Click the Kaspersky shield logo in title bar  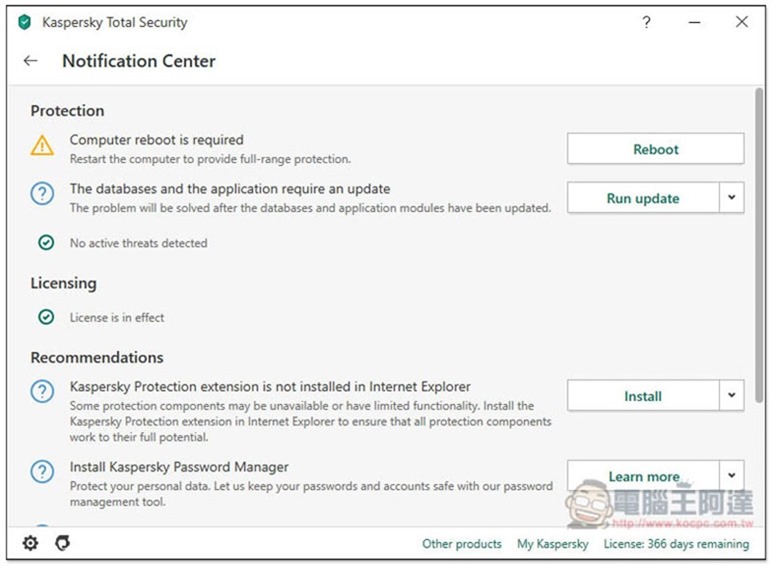(x=25, y=22)
